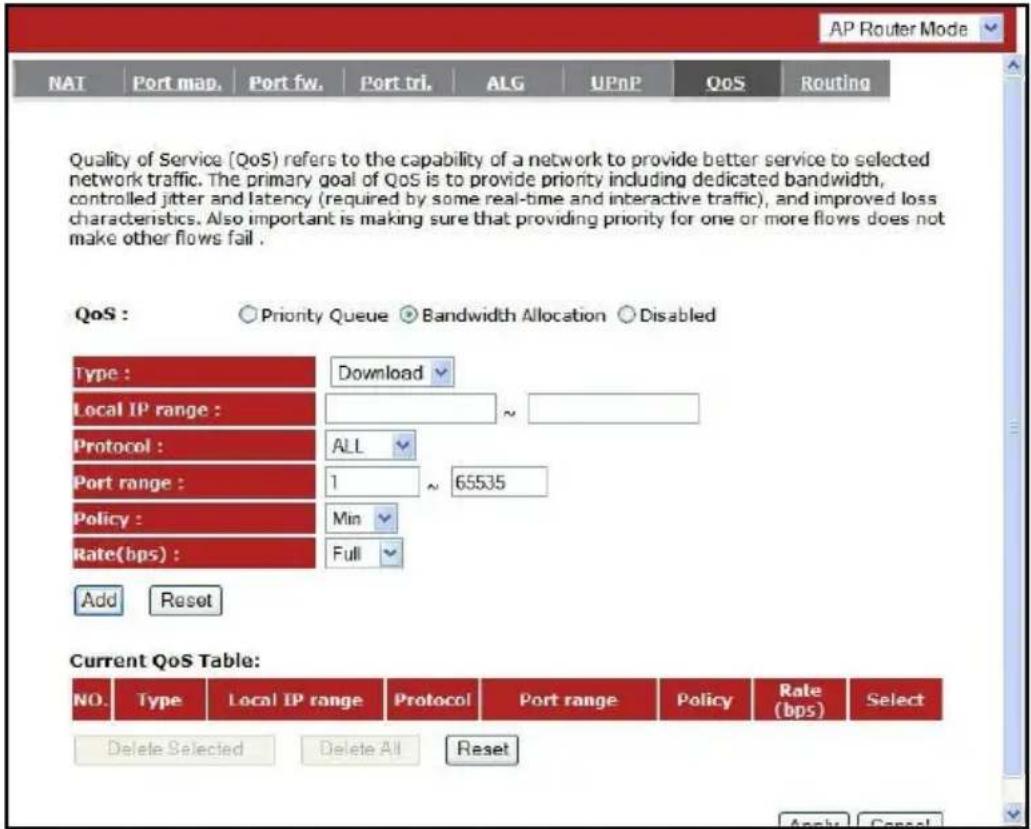Image resolution: width=1031 pixels, height=829 pixels.
Task: Click the Rate (bps) table column header
Action: point(800,700)
